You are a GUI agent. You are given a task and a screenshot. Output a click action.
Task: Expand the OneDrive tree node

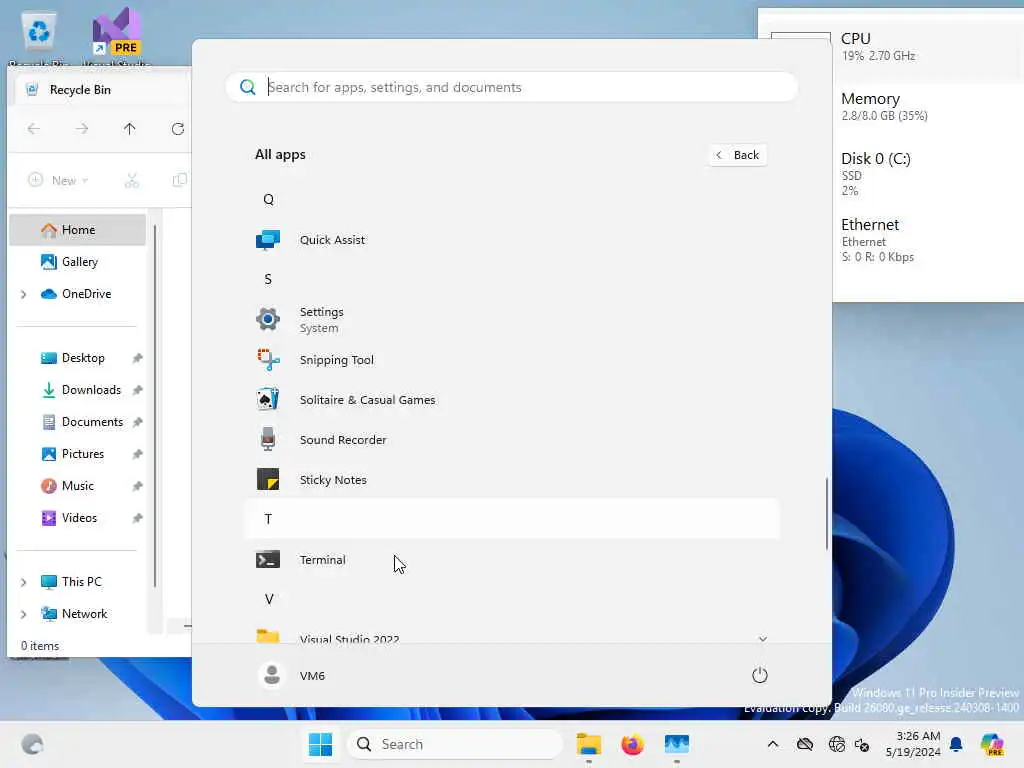click(x=24, y=295)
